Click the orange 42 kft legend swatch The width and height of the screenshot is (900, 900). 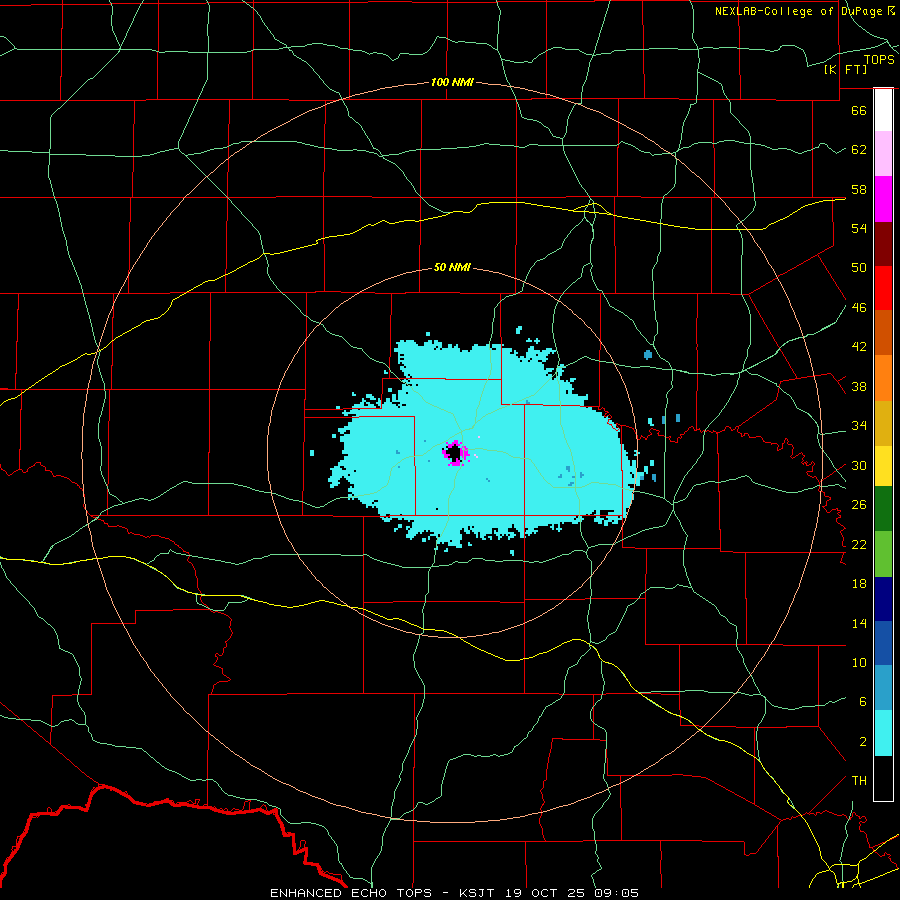click(x=883, y=378)
